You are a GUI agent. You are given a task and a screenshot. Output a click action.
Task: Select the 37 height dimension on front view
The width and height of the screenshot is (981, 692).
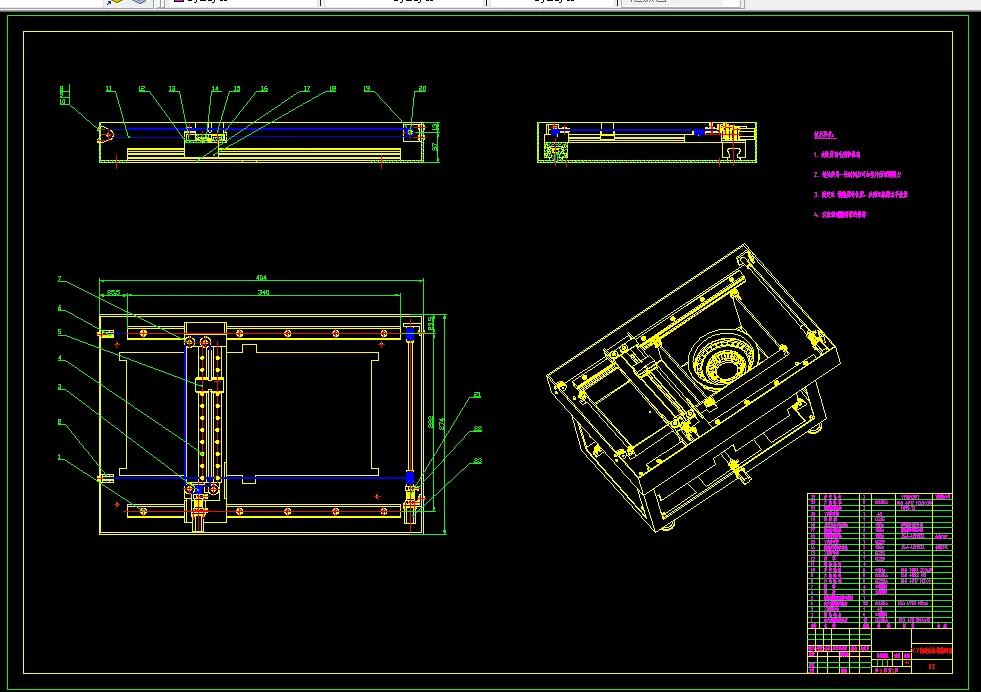click(435, 146)
